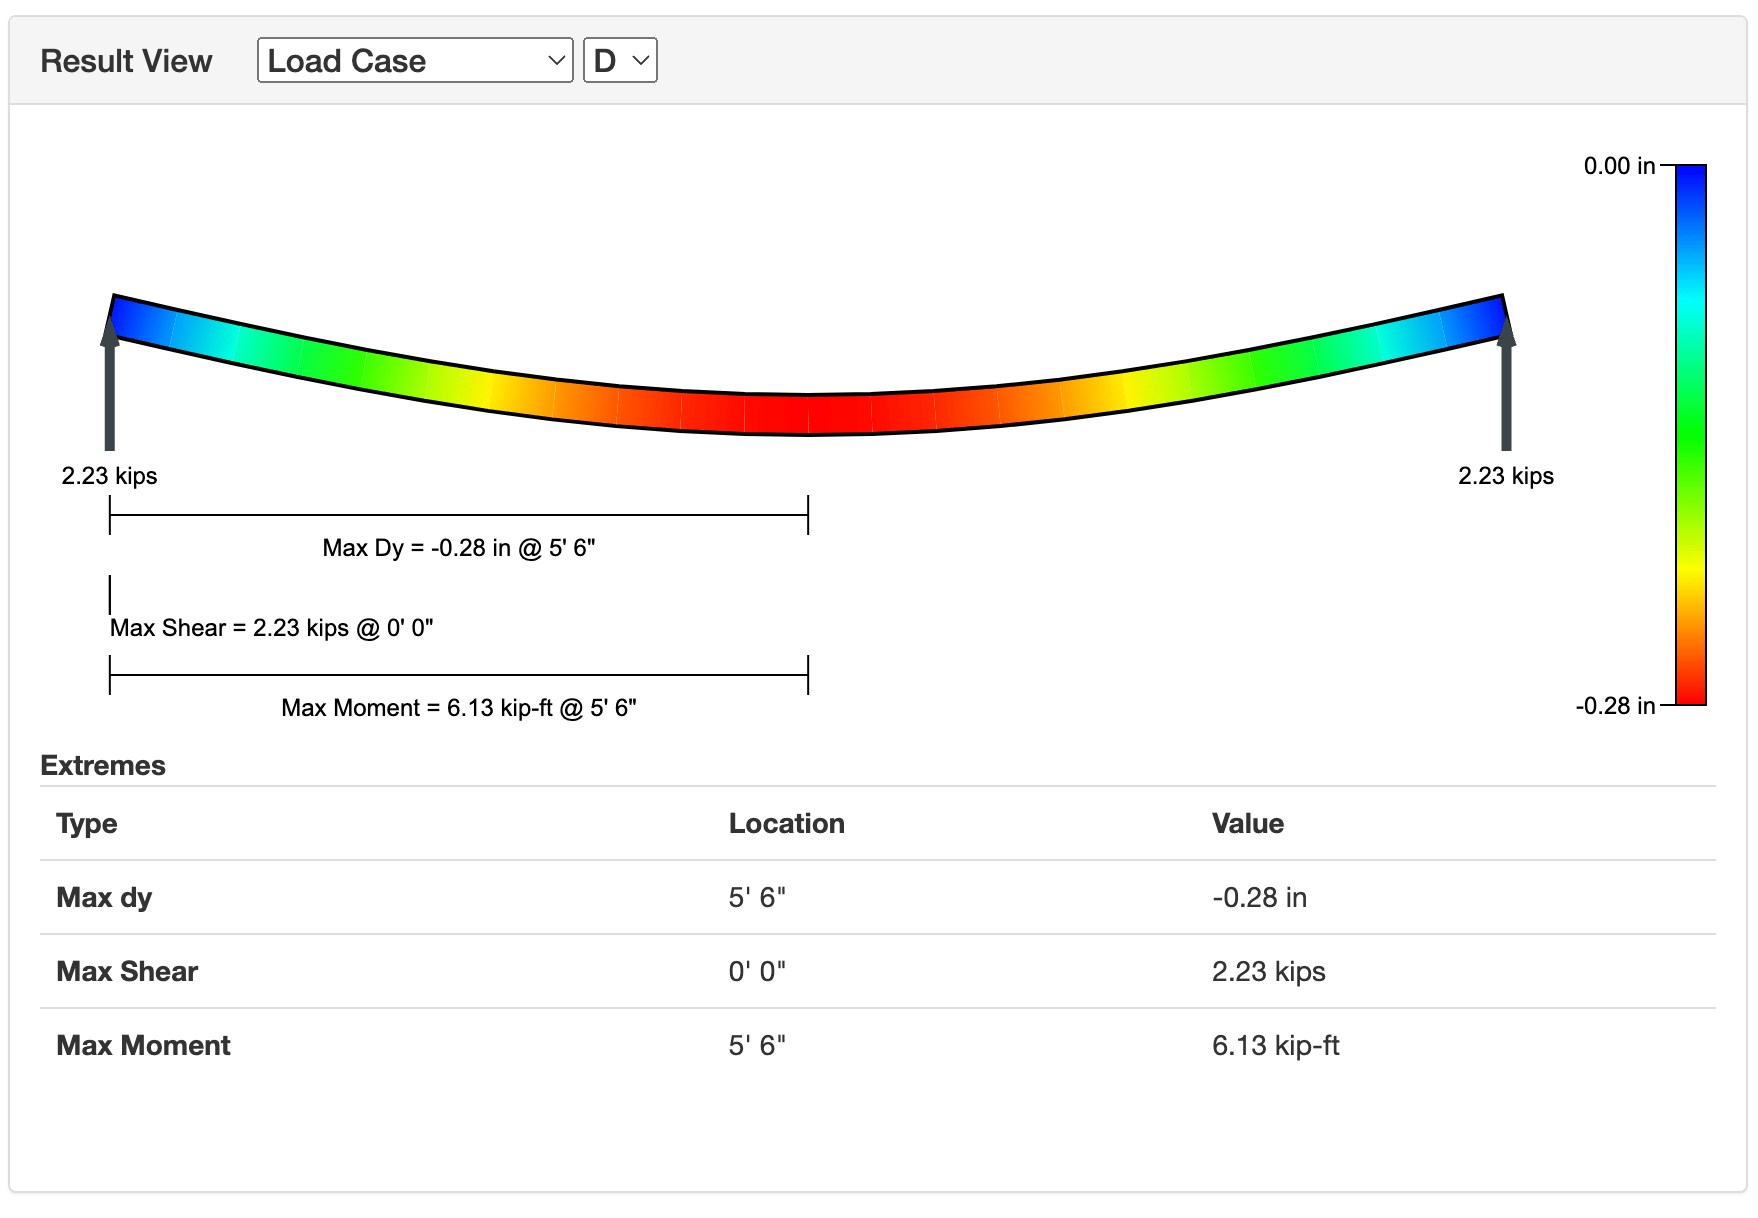Click the left 2.23 kips reaction label
The height and width of the screenshot is (1218, 1758).
click(x=110, y=476)
